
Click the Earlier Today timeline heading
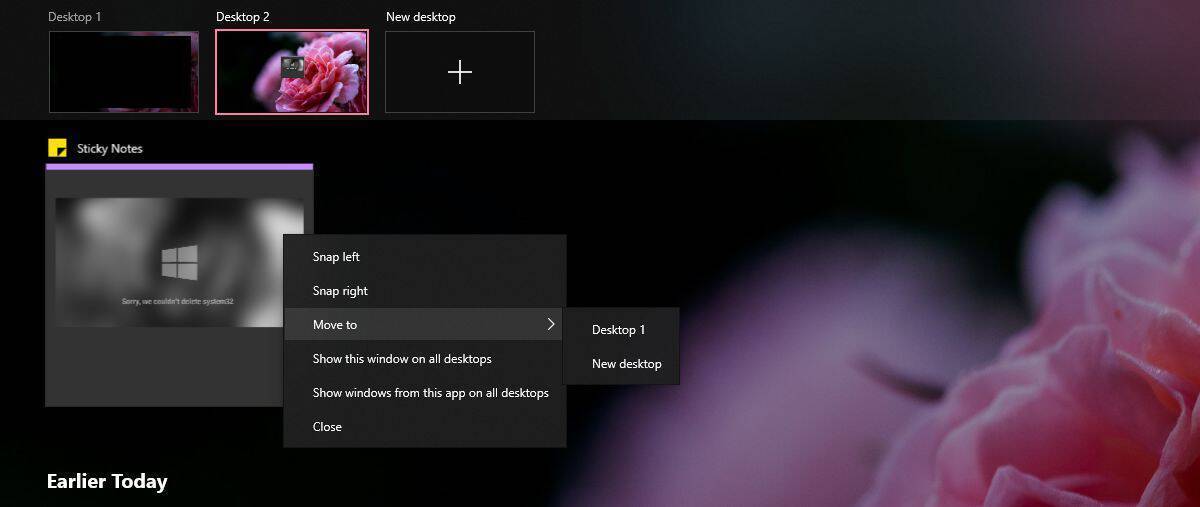click(107, 482)
